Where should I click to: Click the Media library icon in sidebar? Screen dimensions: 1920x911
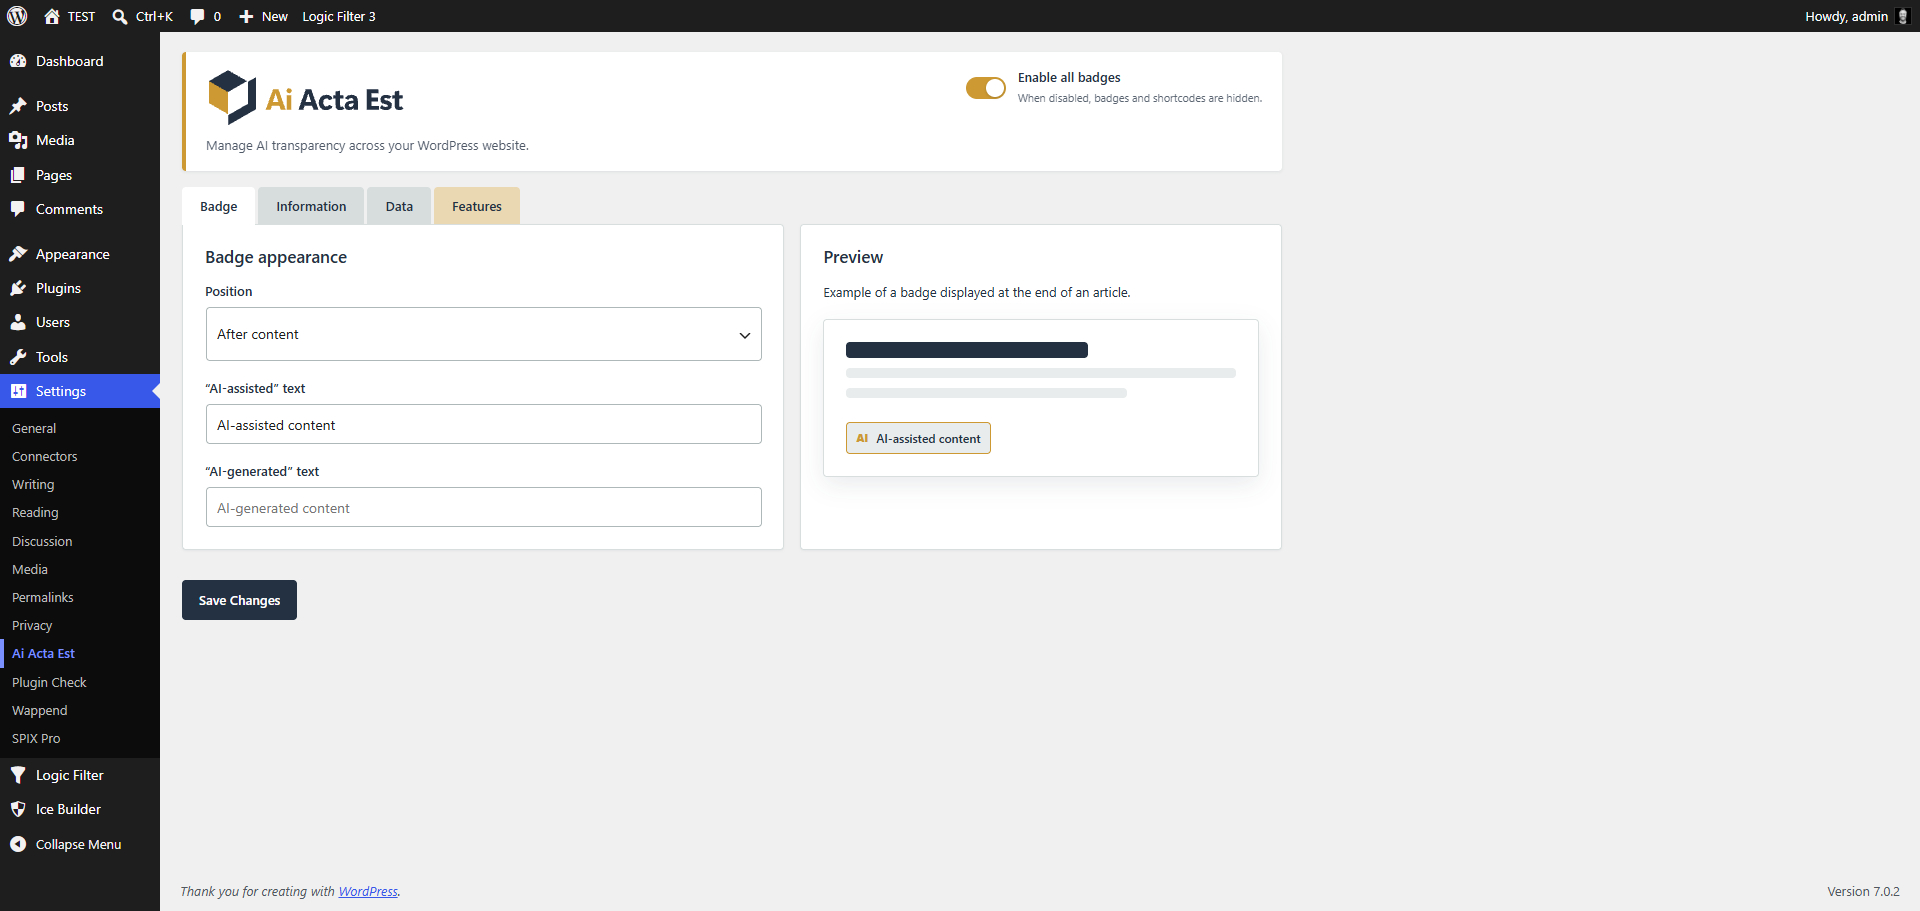18,140
